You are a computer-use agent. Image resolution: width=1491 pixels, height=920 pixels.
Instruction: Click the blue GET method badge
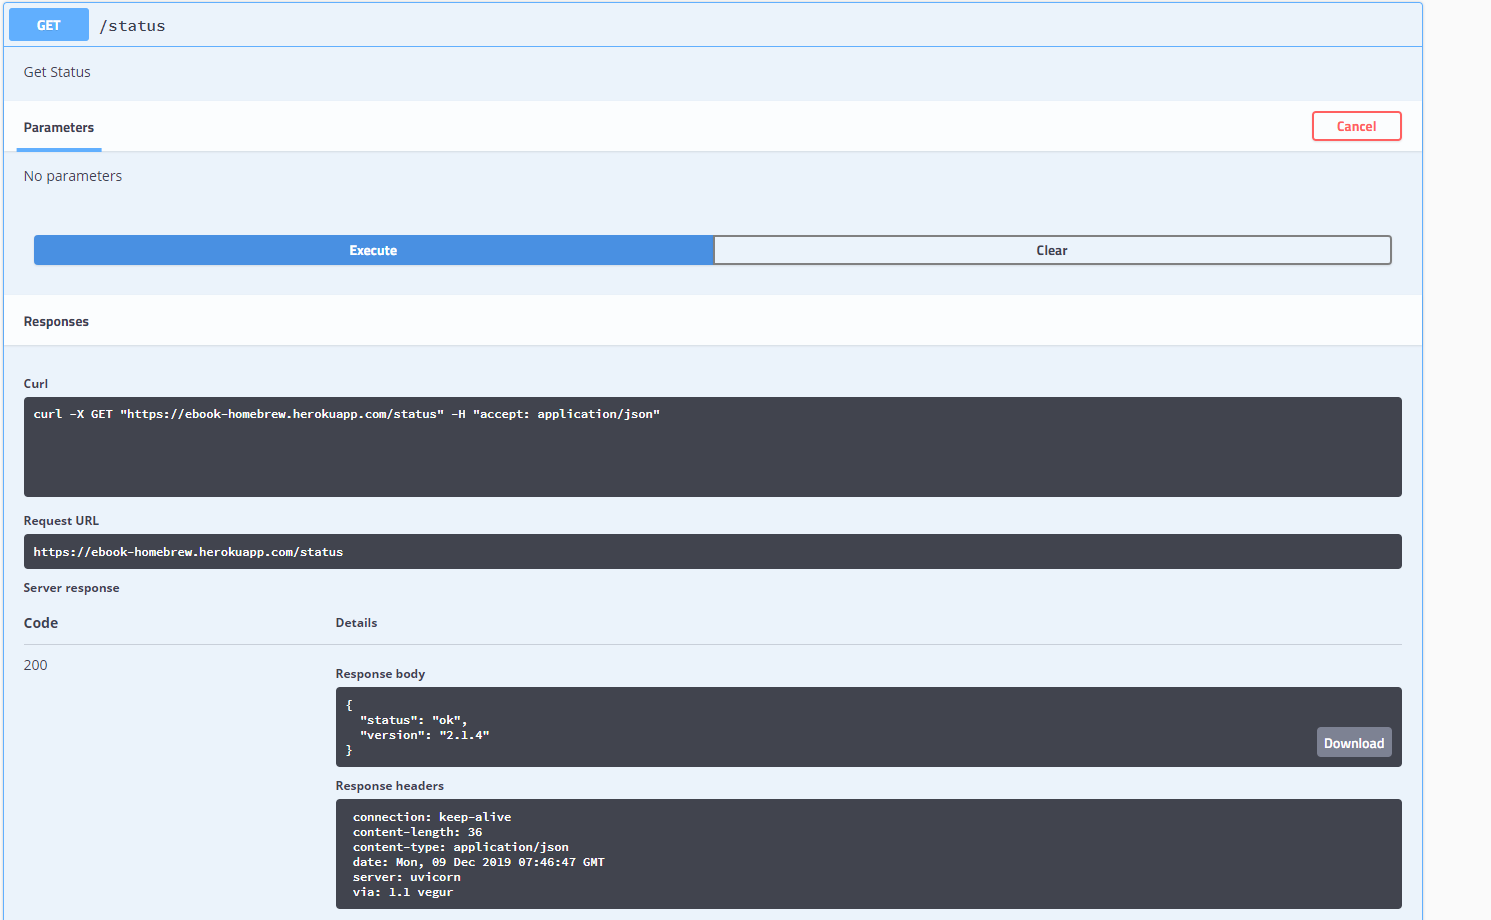tap(48, 25)
